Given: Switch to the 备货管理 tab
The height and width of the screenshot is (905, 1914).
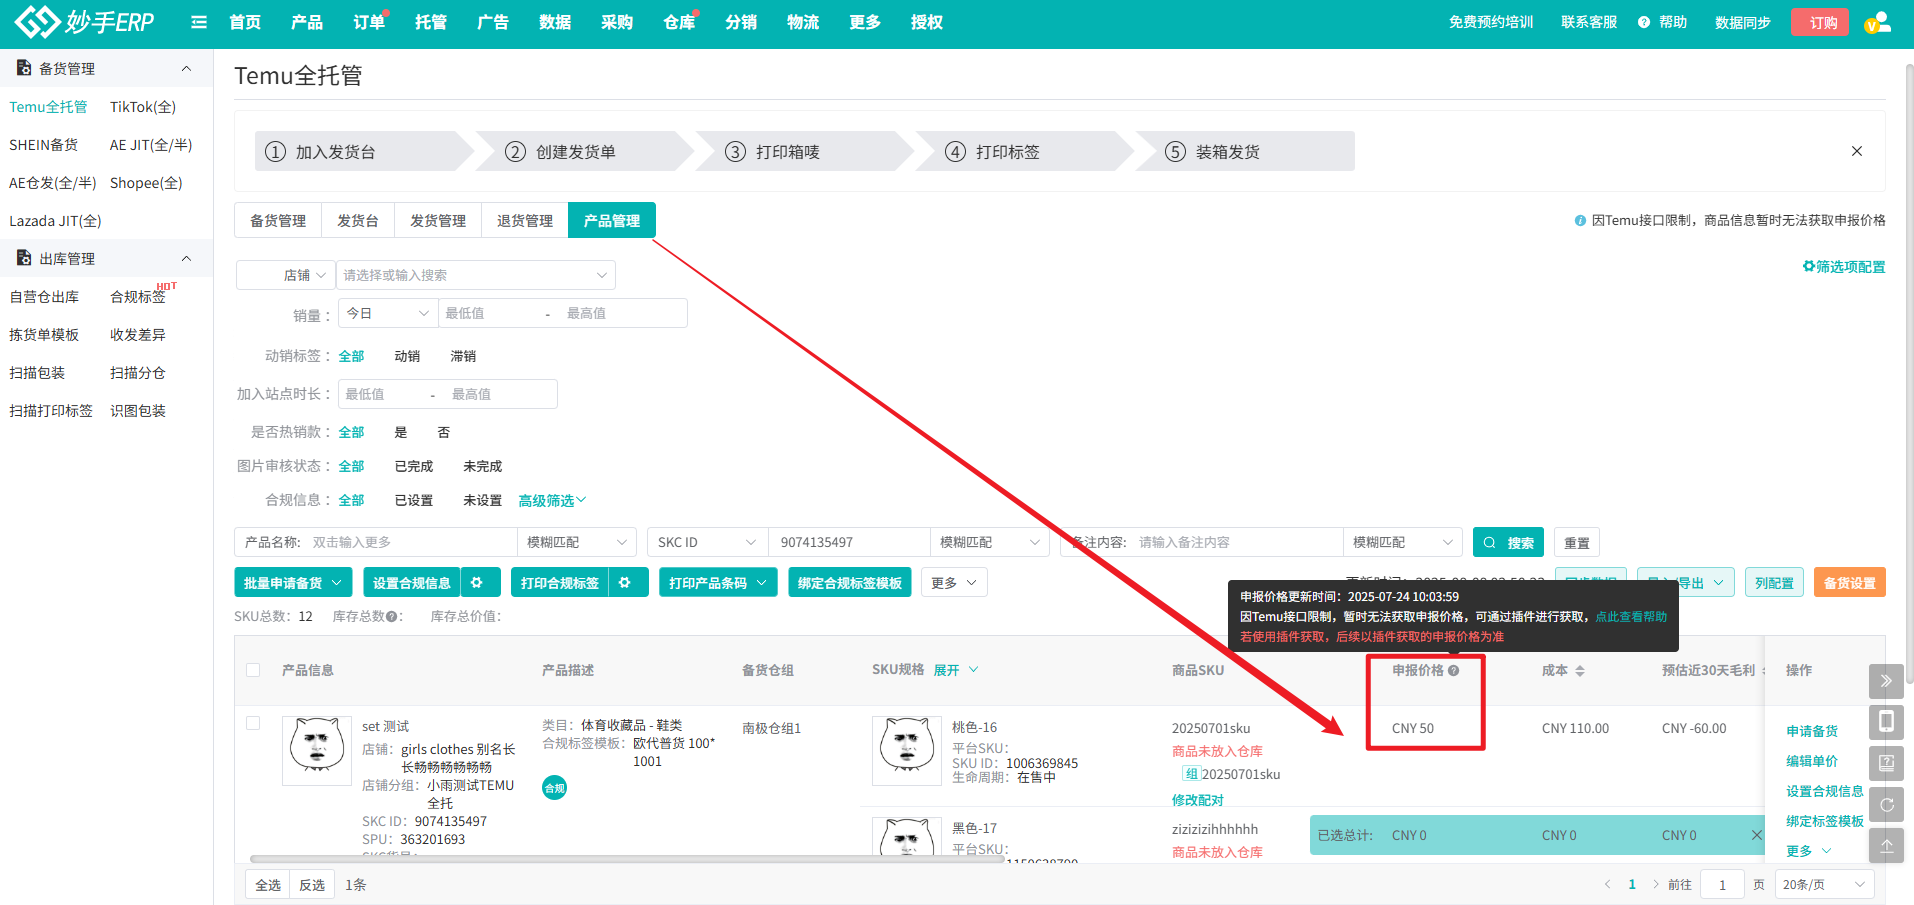Looking at the screenshot, I should 278,221.
